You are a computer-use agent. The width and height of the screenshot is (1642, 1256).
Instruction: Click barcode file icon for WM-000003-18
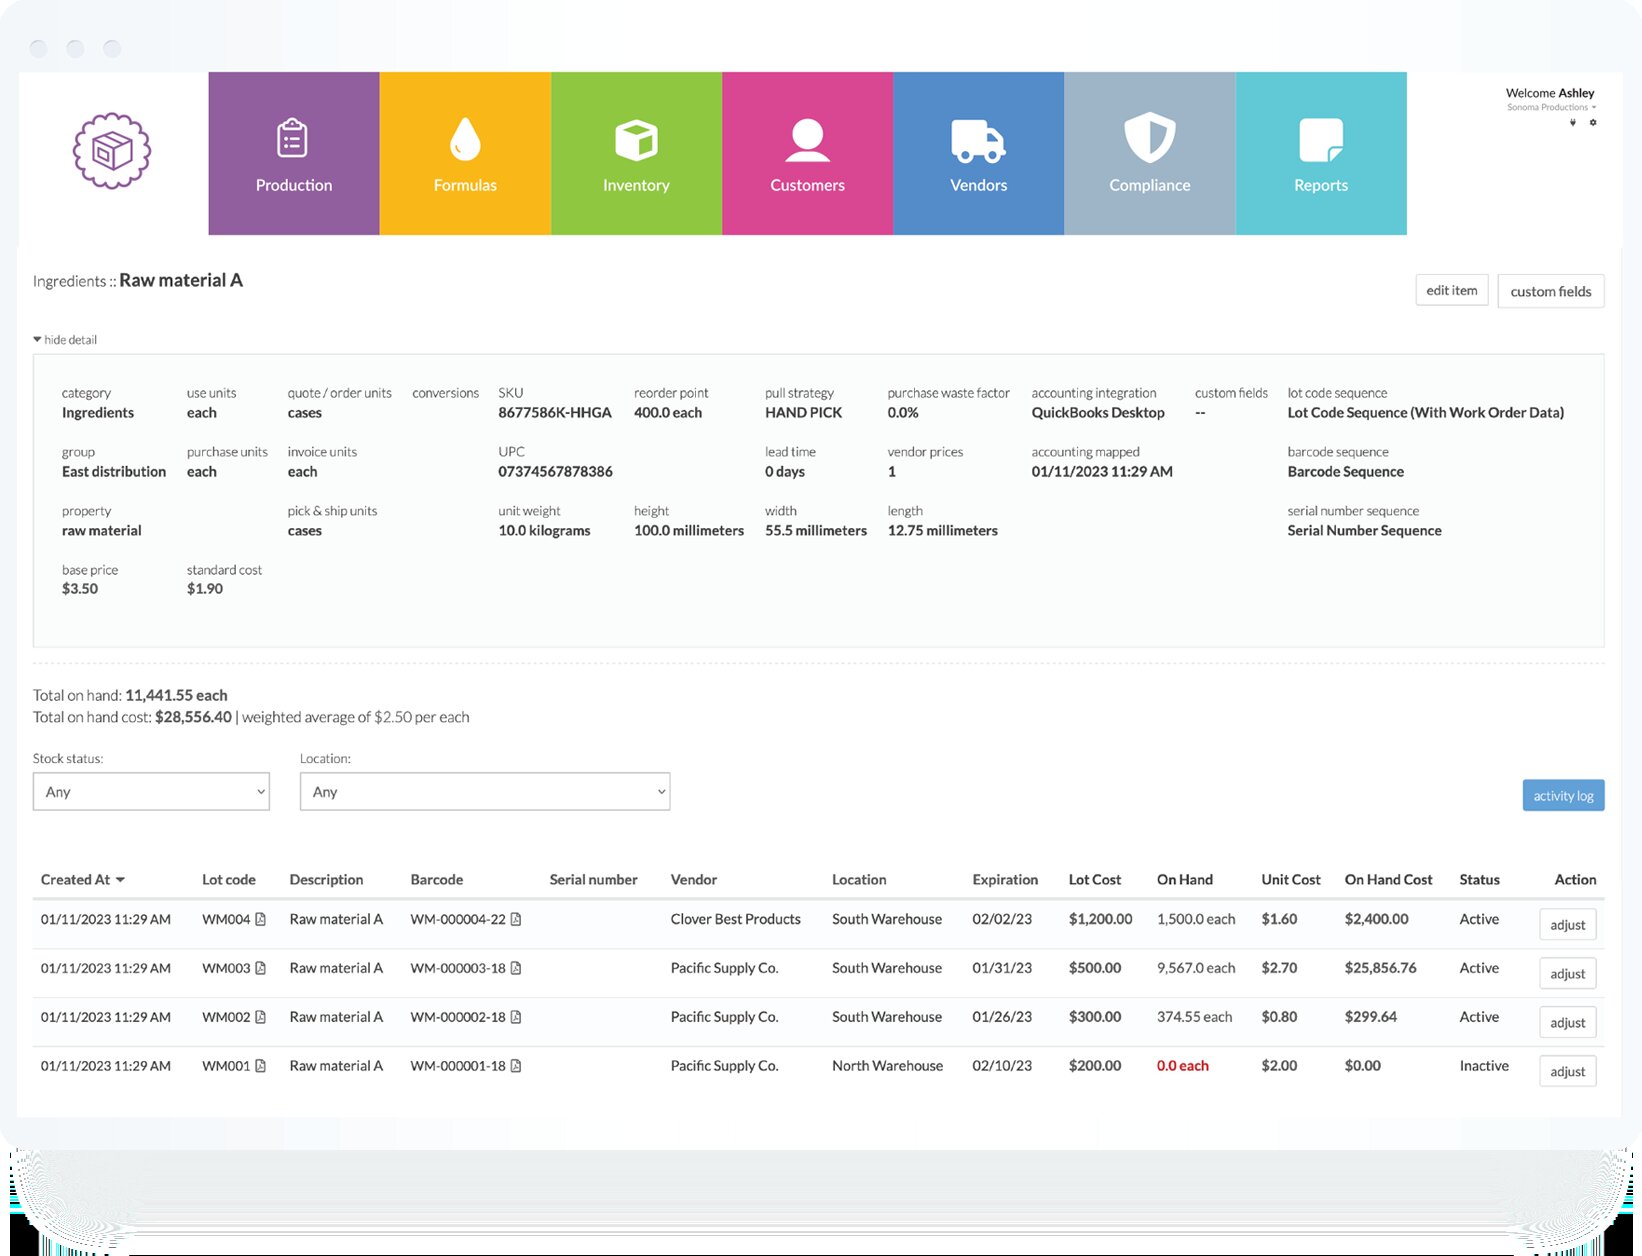[x=516, y=968]
